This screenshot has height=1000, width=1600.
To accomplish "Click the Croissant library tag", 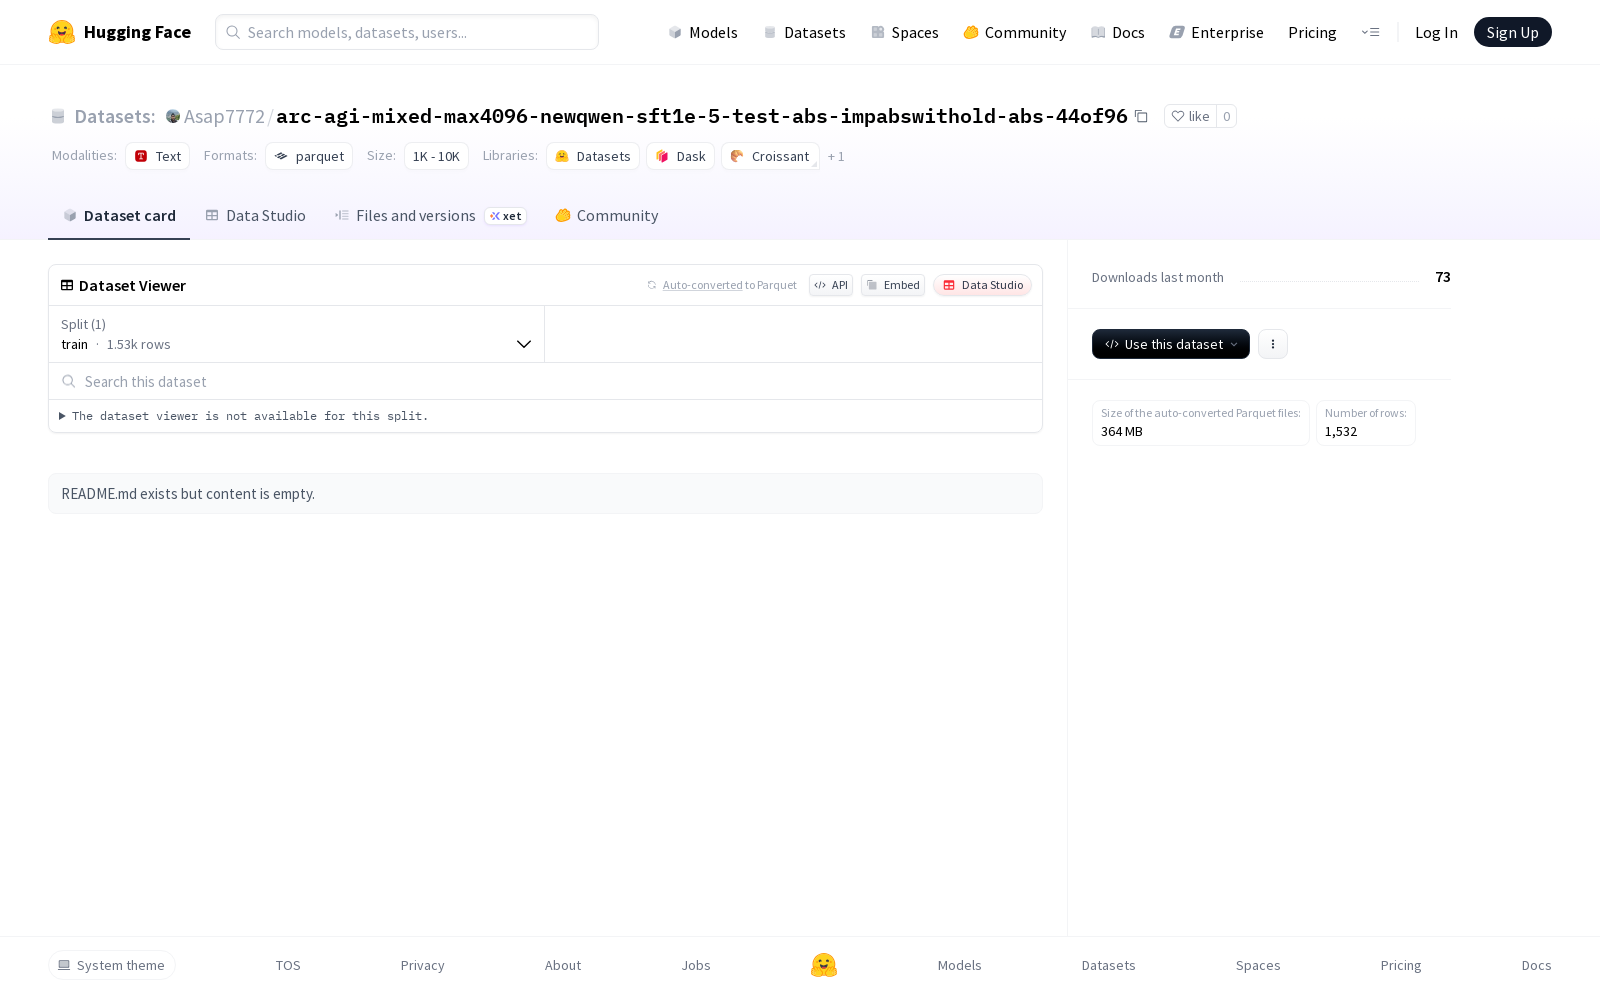I will point(770,156).
